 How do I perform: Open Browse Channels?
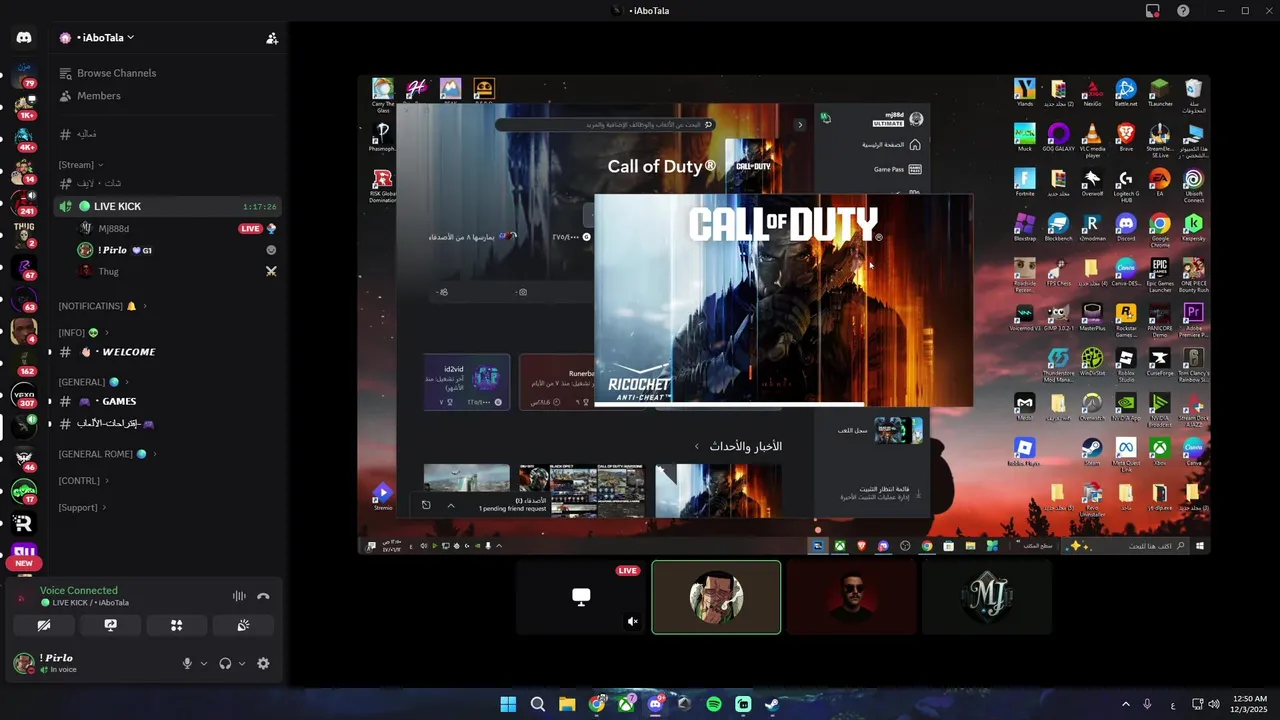166,73
